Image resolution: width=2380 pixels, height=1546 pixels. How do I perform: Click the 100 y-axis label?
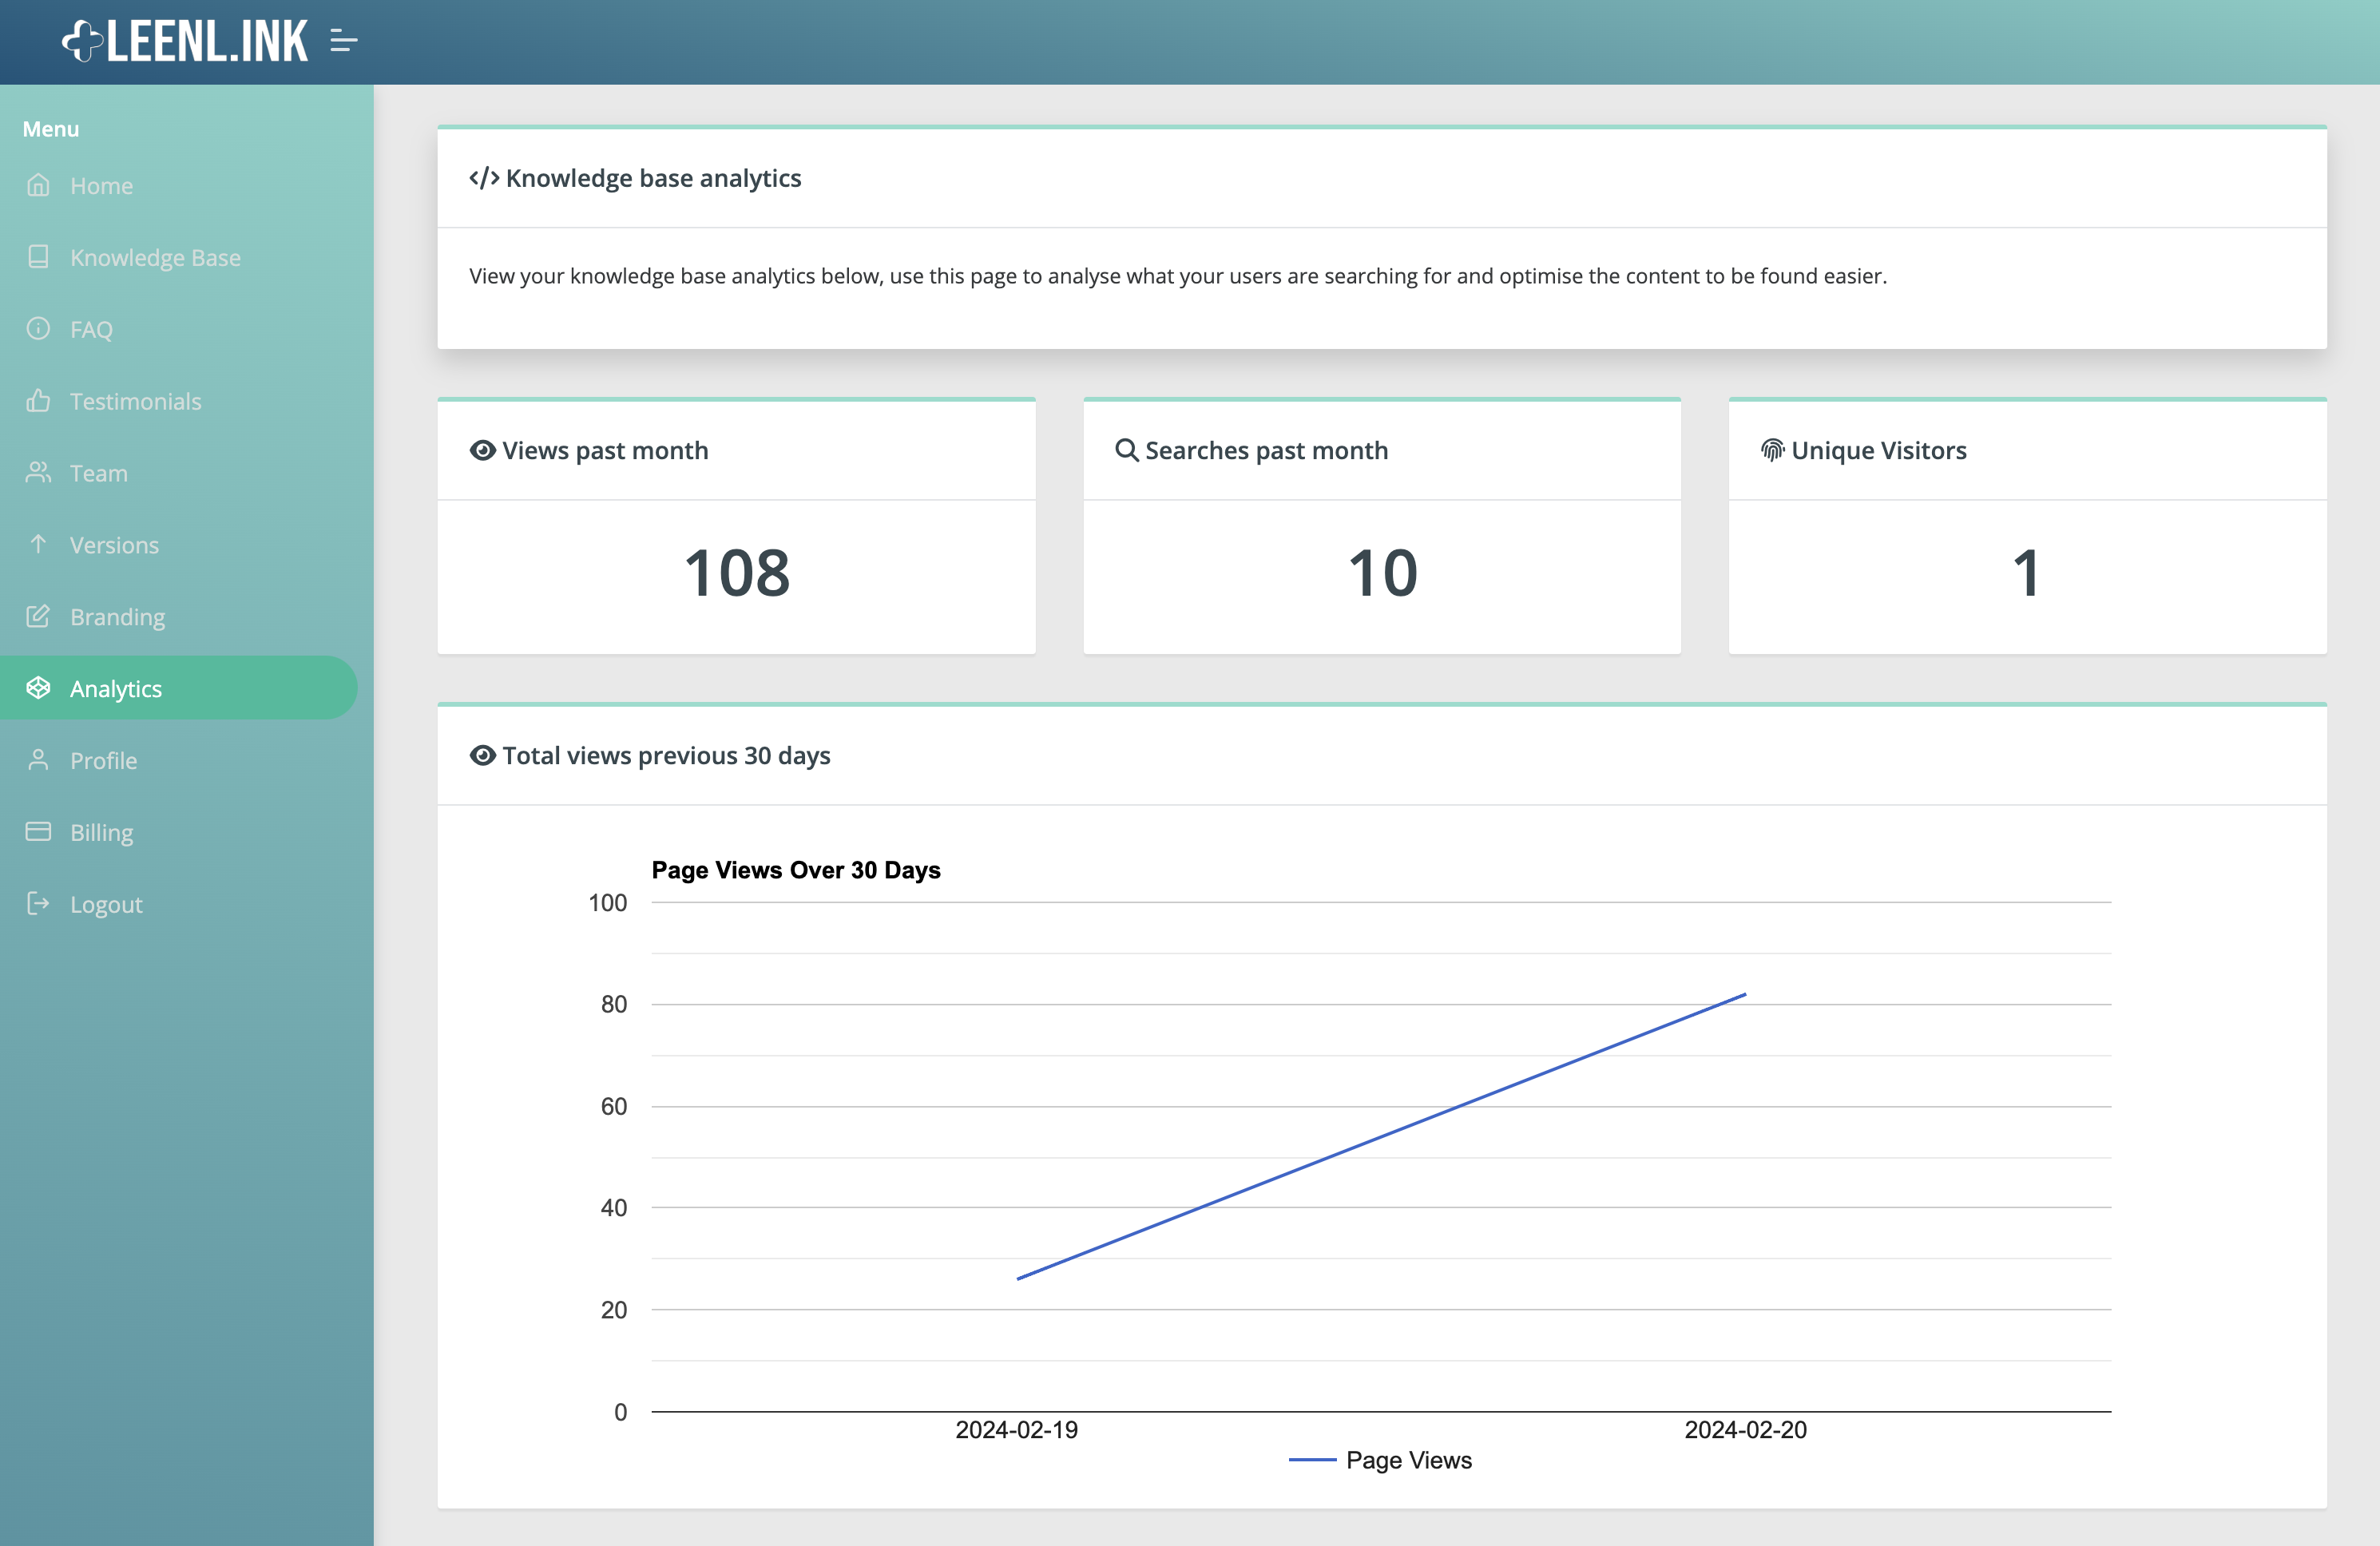(607, 903)
